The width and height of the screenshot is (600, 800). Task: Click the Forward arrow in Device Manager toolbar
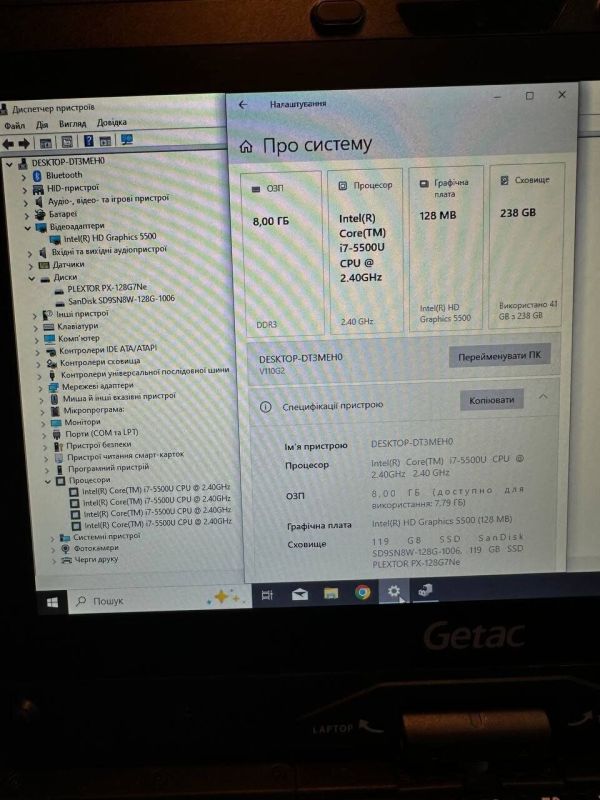[x=24, y=144]
